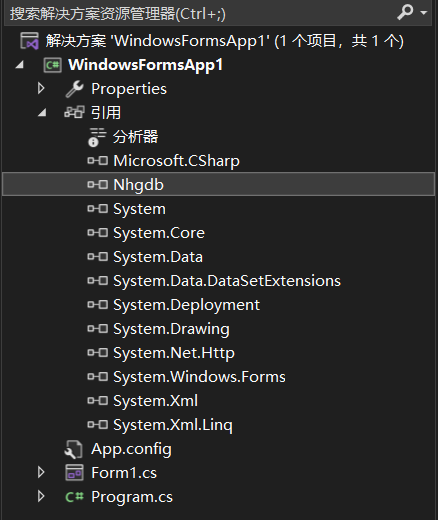The height and width of the screenshot is (520, 438).
Task: Click the App.config file icon
Action: (74, 449)
